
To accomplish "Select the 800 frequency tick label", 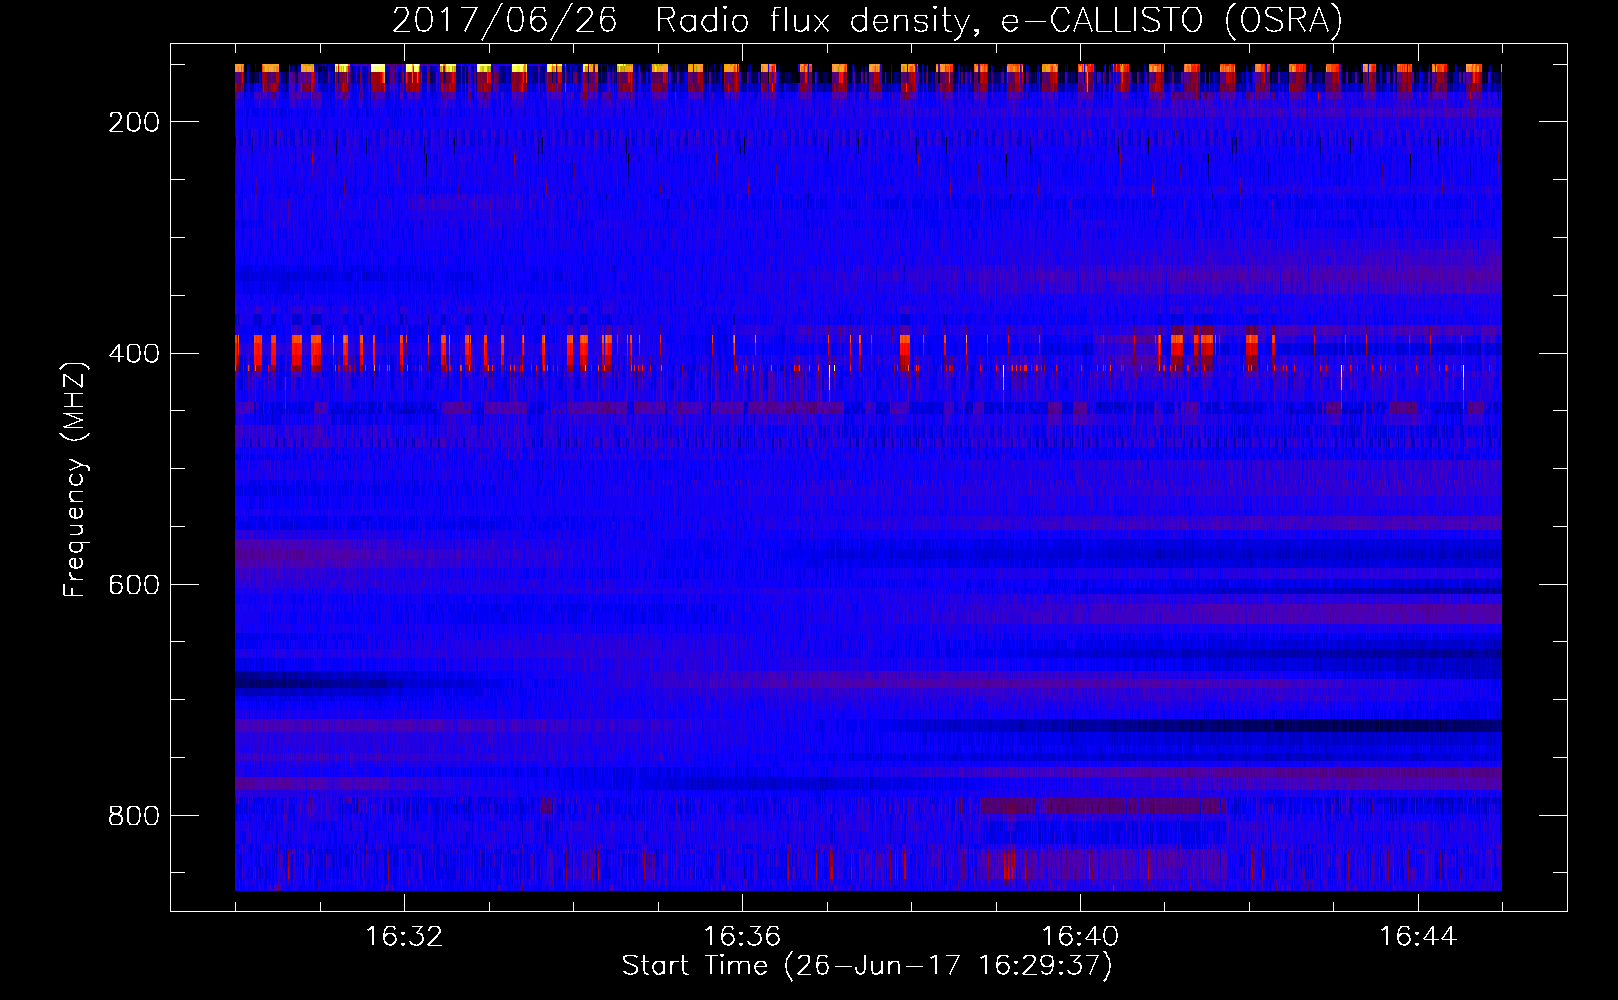I will [x=134, y=816].
